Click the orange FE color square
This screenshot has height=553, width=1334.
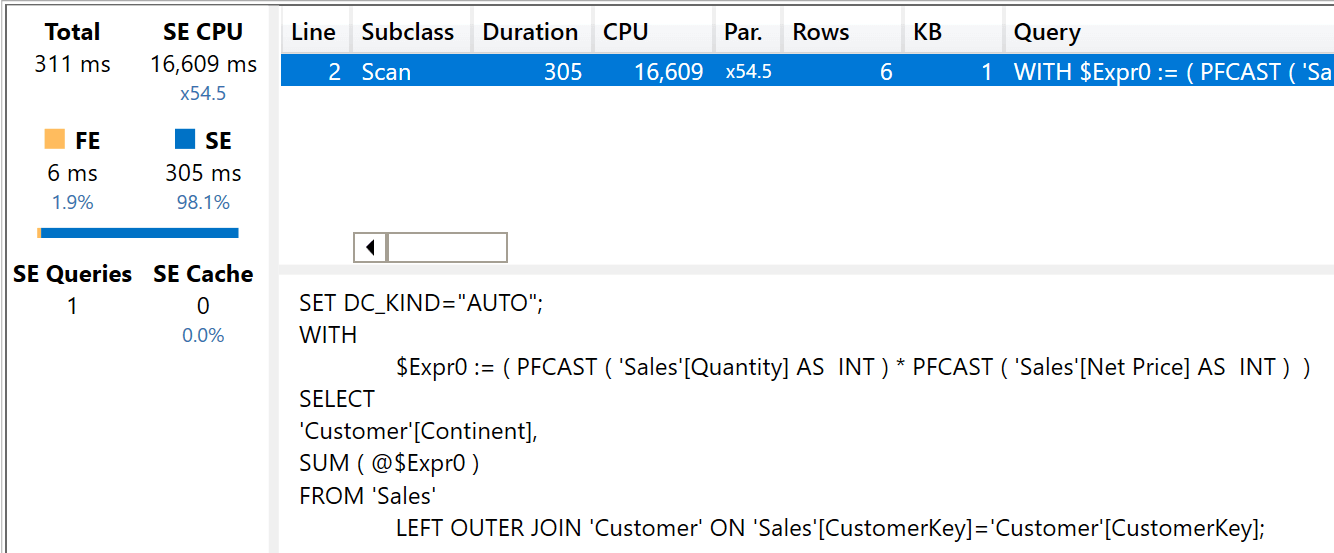click(x=55, y=138)
